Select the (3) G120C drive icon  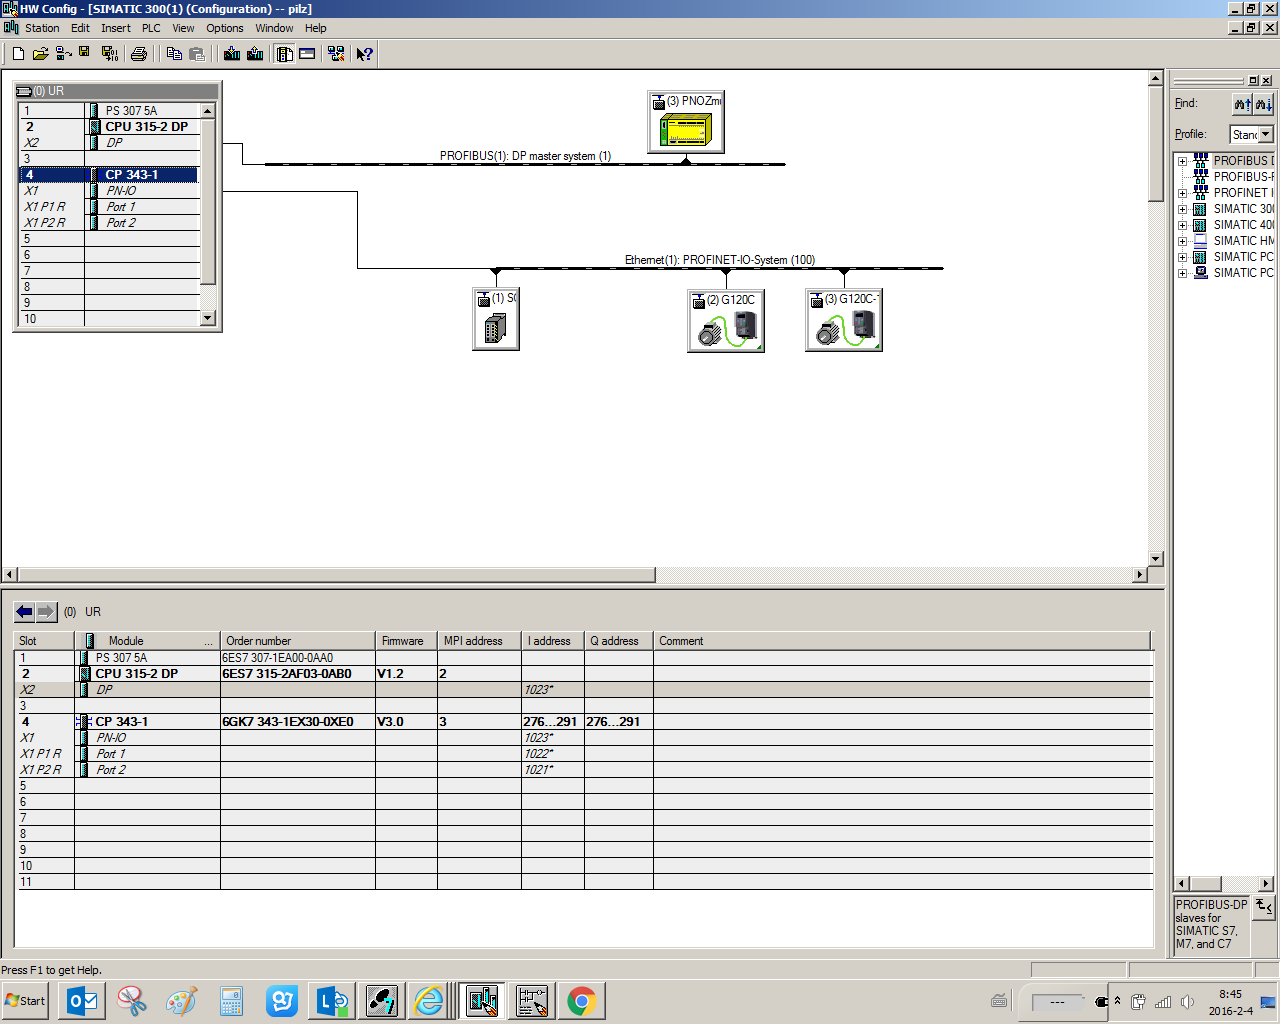point(844,320)
